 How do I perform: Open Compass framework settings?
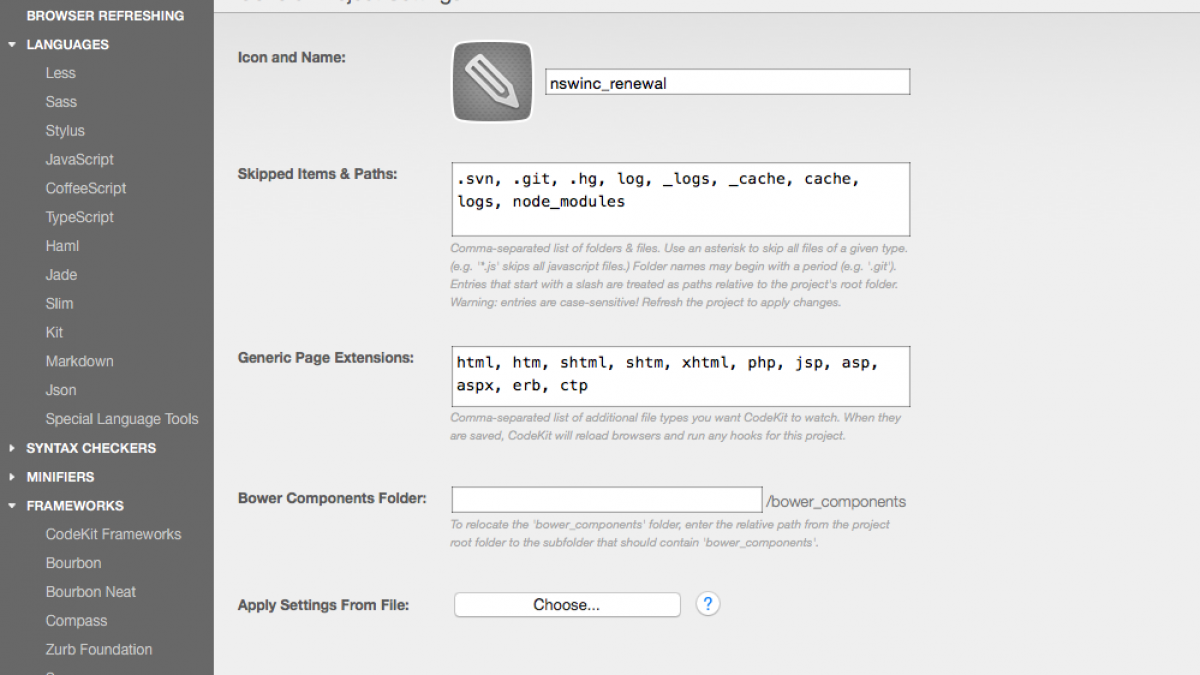point(76,621)
